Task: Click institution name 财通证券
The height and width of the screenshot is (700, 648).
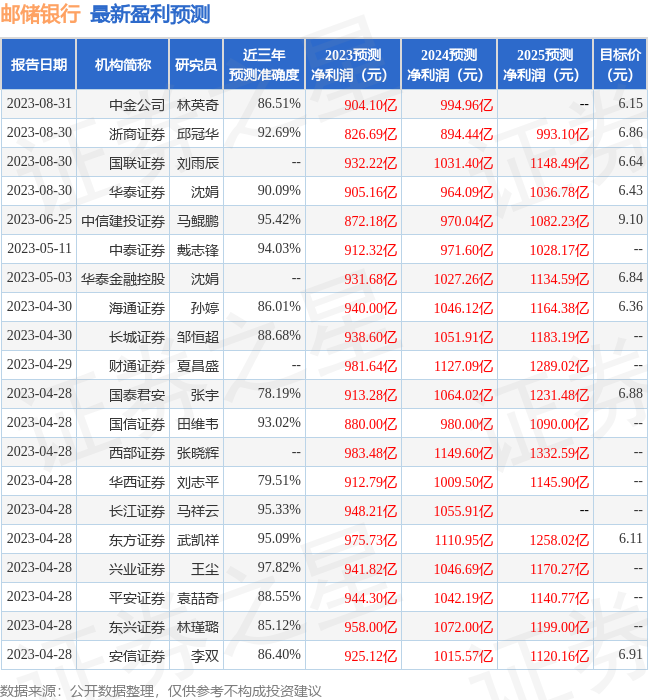Action: [x=137, y=366]
